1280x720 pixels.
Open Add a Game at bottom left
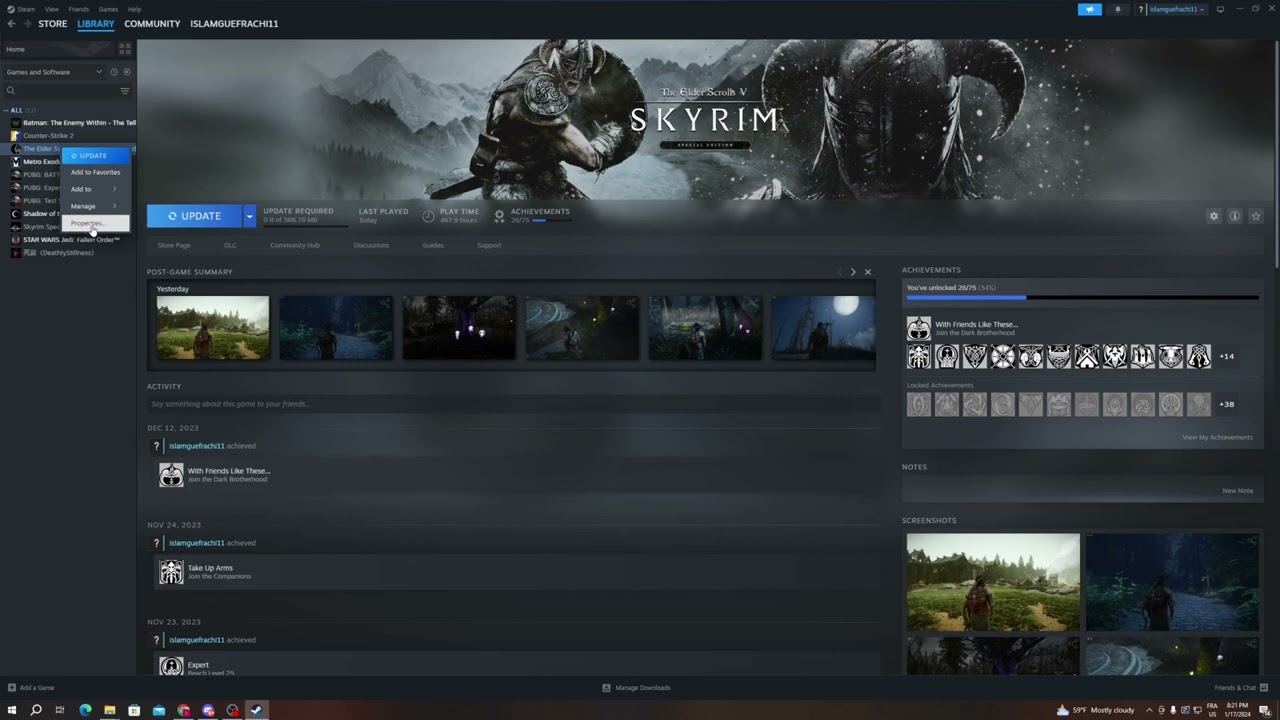point(31,688)
